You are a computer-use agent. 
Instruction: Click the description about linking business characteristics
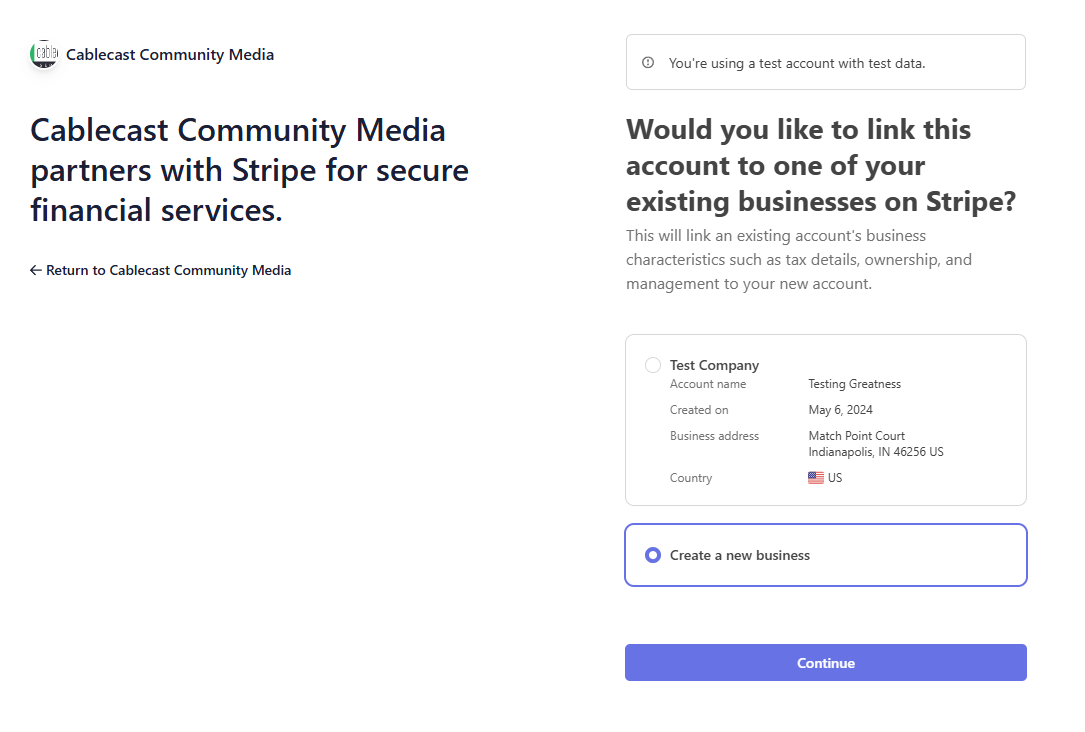(x=799, y=259)
